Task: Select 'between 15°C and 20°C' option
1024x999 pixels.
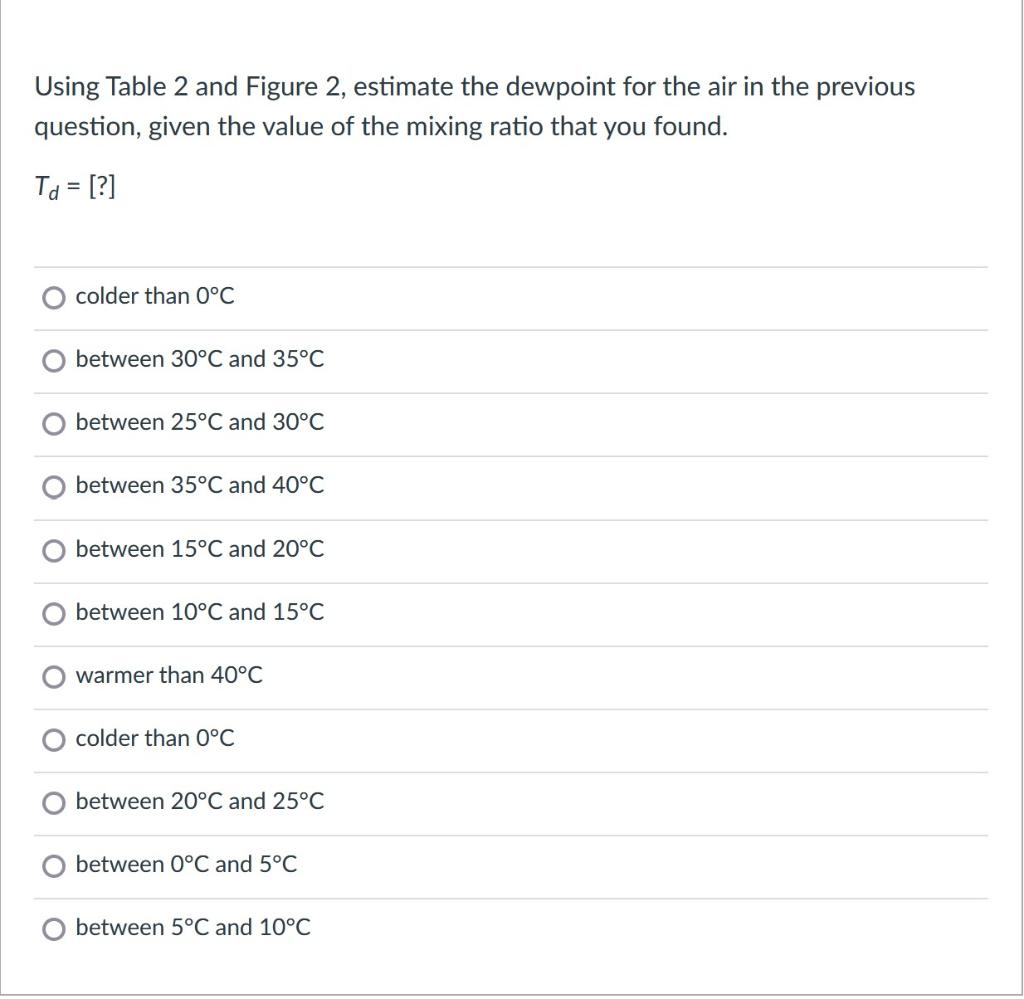Action: (53, 550)
